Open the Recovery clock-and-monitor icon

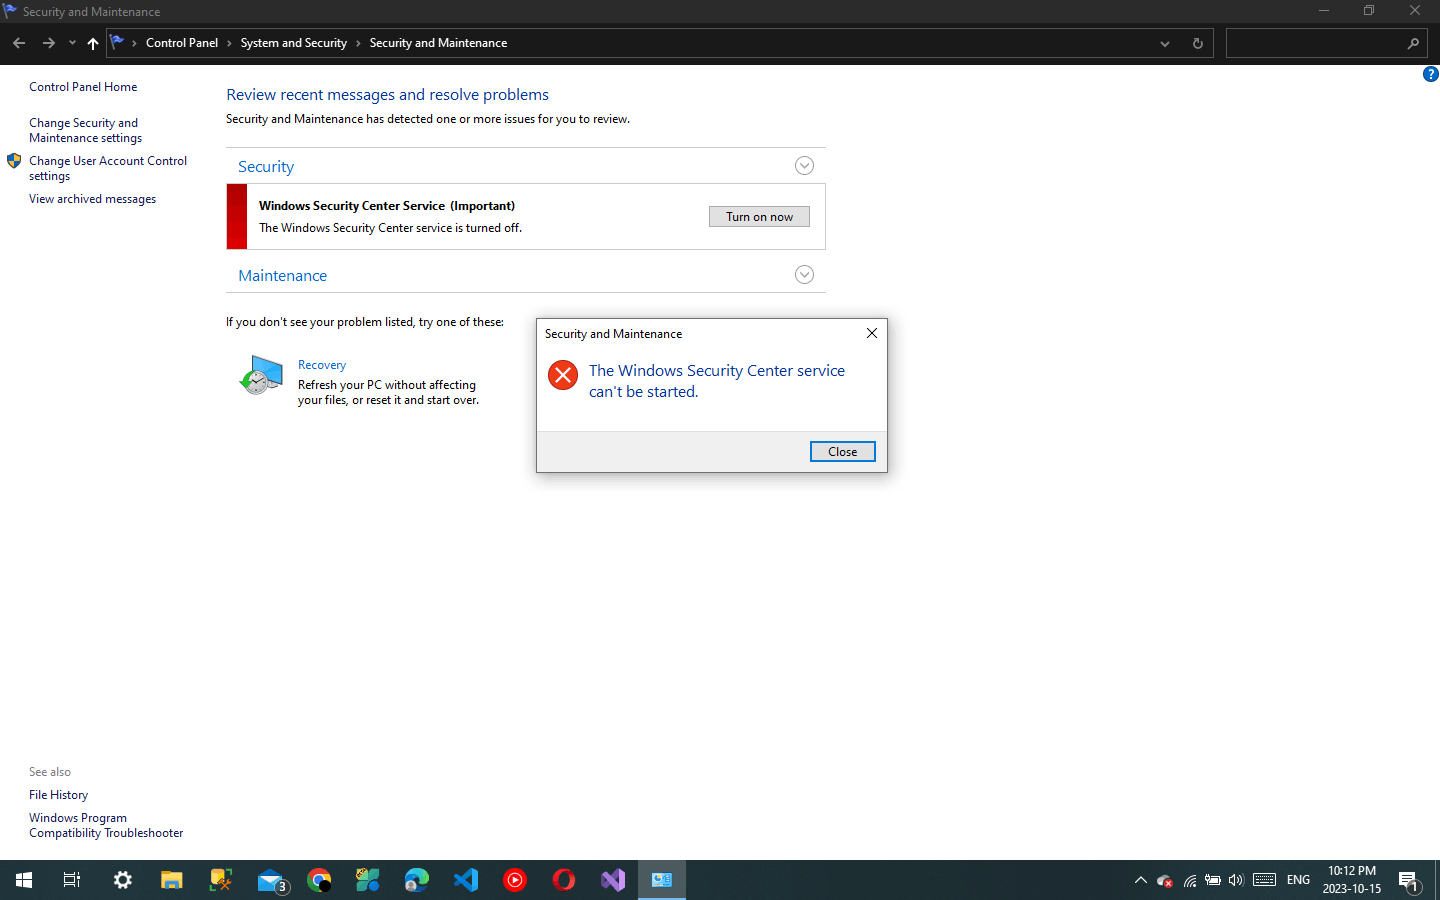(262, 375)
